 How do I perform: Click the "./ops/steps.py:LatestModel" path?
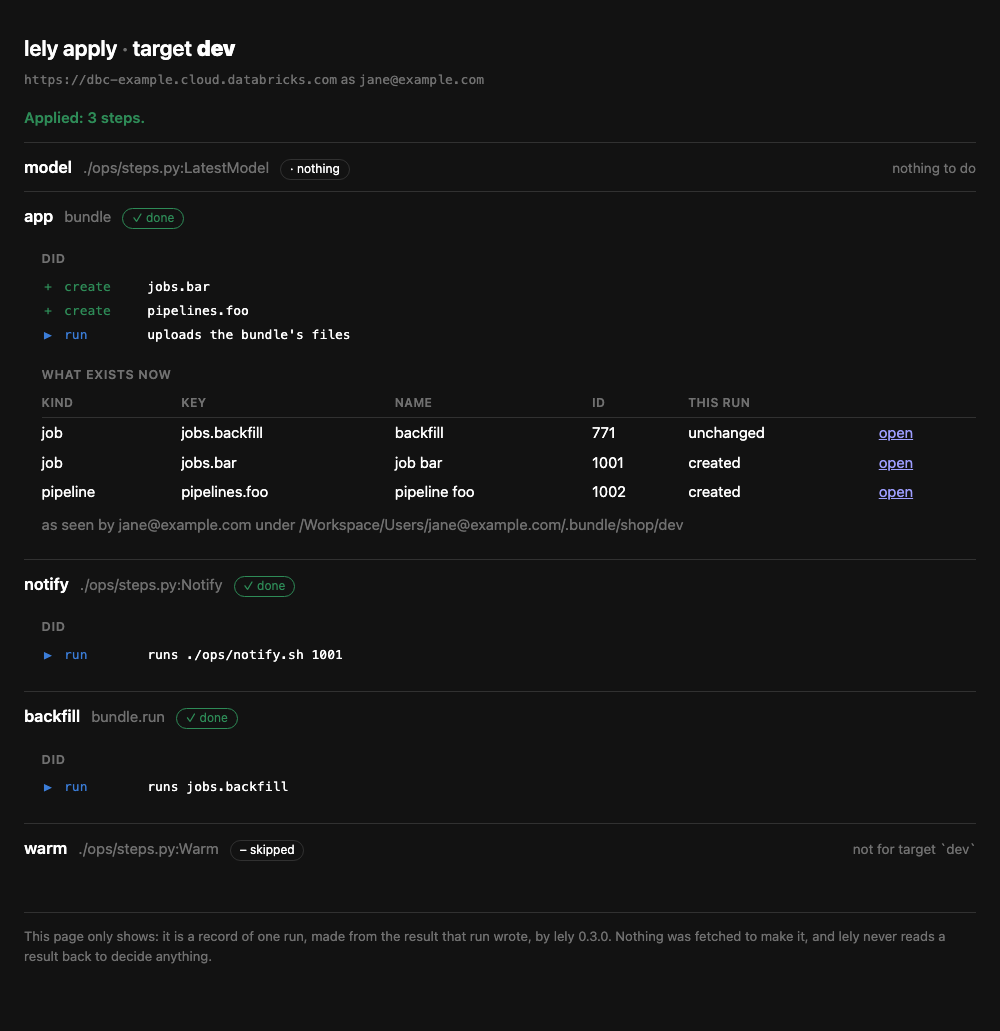click(x=176, y=168)
